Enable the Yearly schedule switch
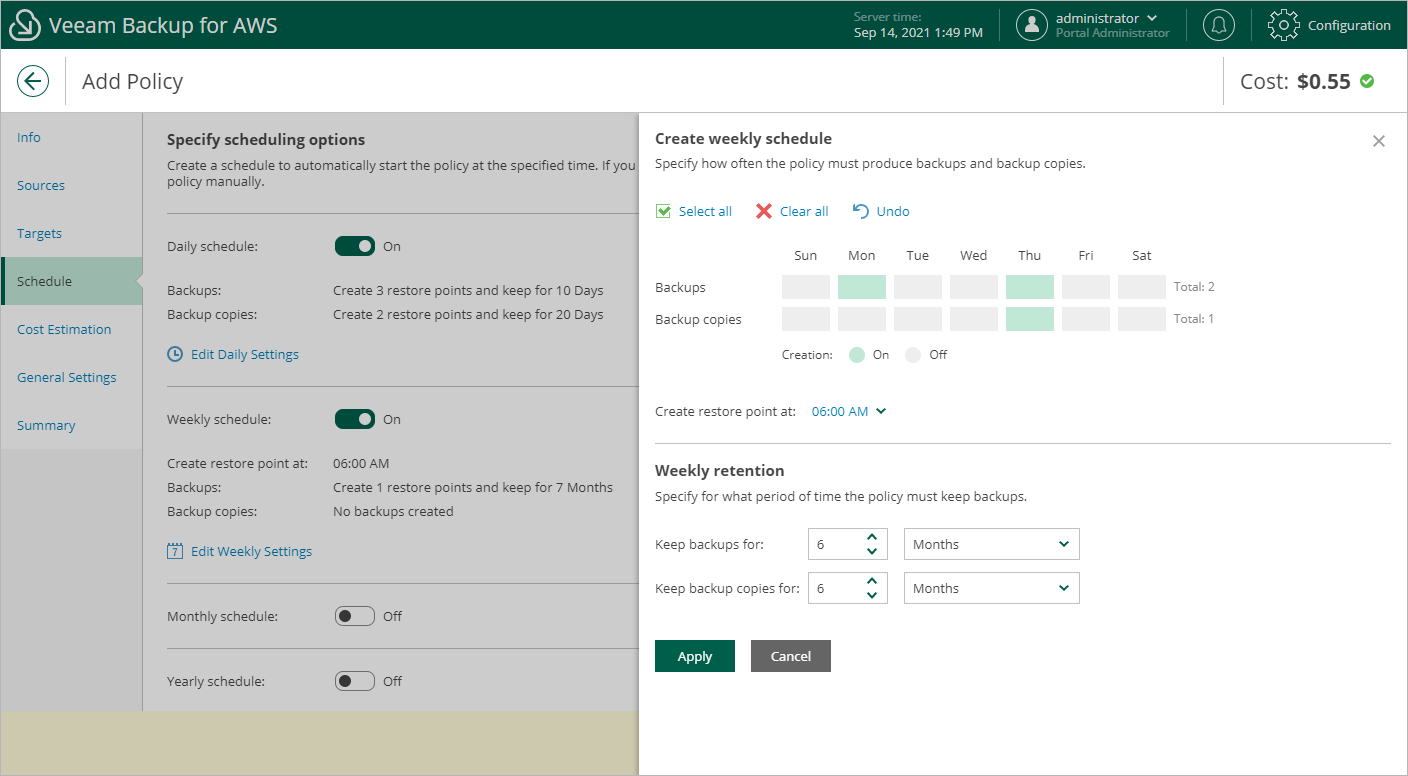Viewport: 1408px width, 776px height. click(355, 681)
